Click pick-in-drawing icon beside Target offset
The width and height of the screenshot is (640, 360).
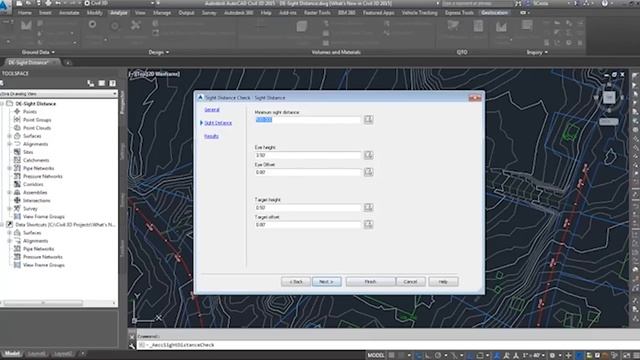click(368, 224)
